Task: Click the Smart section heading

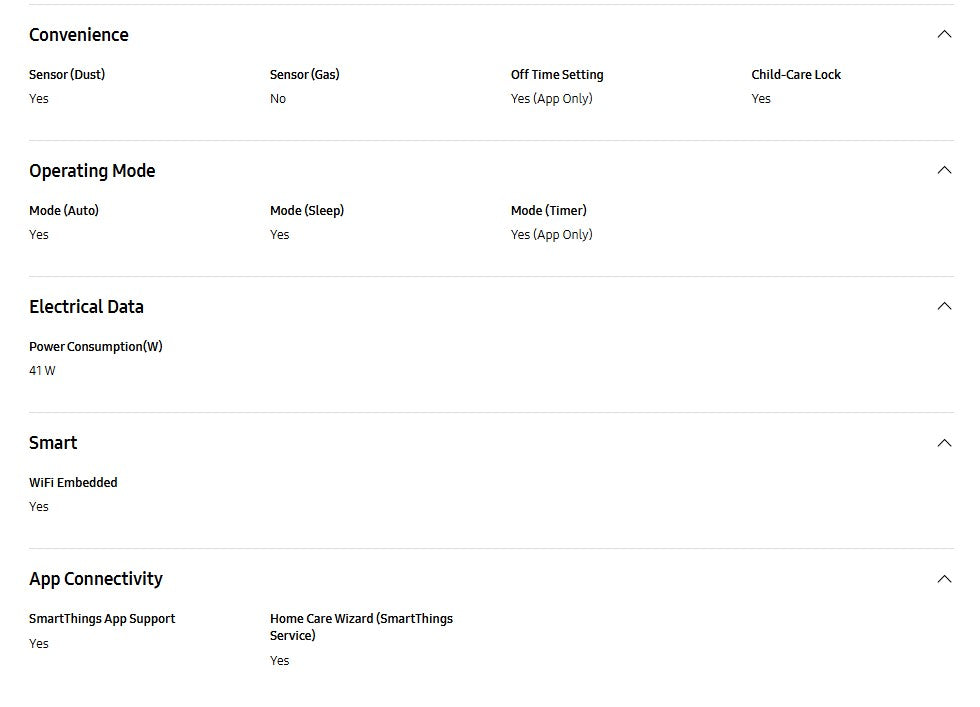Action: [53, 443]
